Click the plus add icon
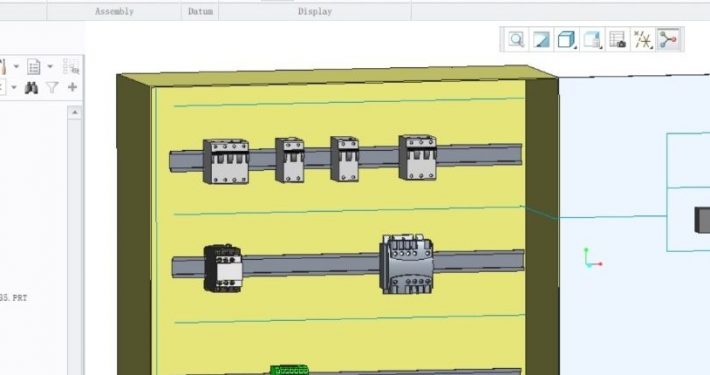The image size is (710, 375). coord(72,87)
